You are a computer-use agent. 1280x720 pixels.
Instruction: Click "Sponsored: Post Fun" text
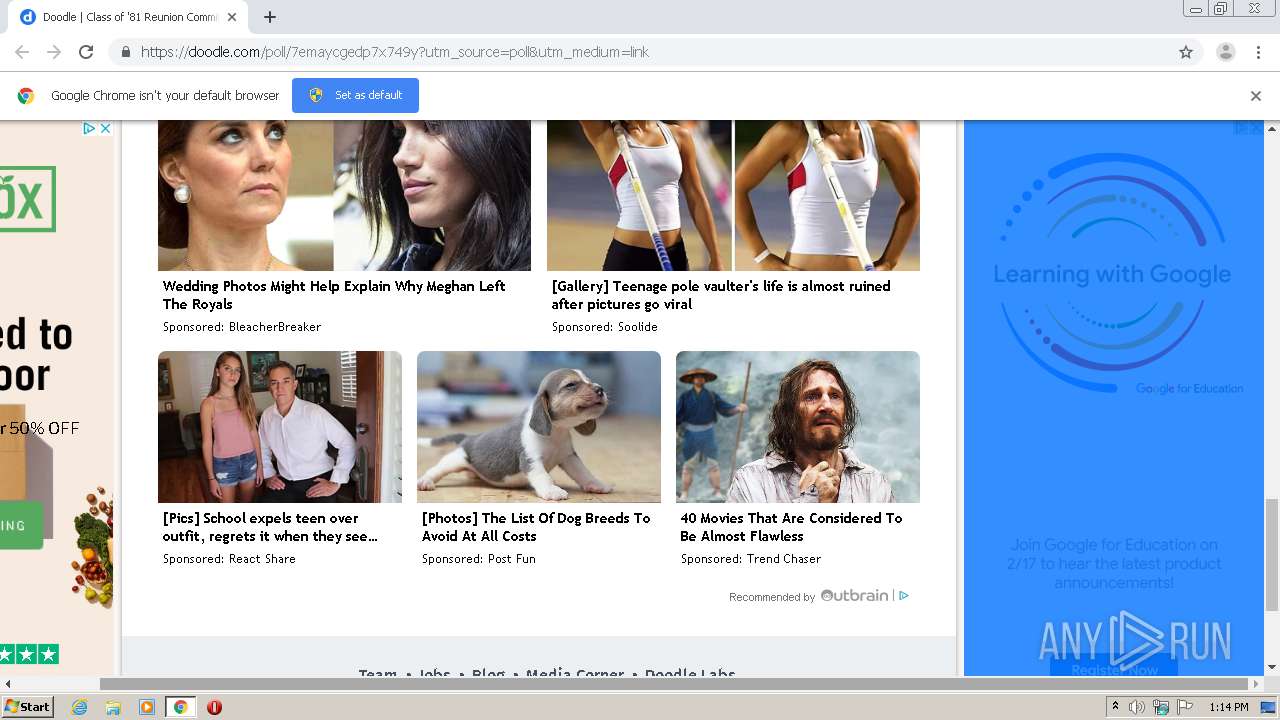click(x=479, y=559)
